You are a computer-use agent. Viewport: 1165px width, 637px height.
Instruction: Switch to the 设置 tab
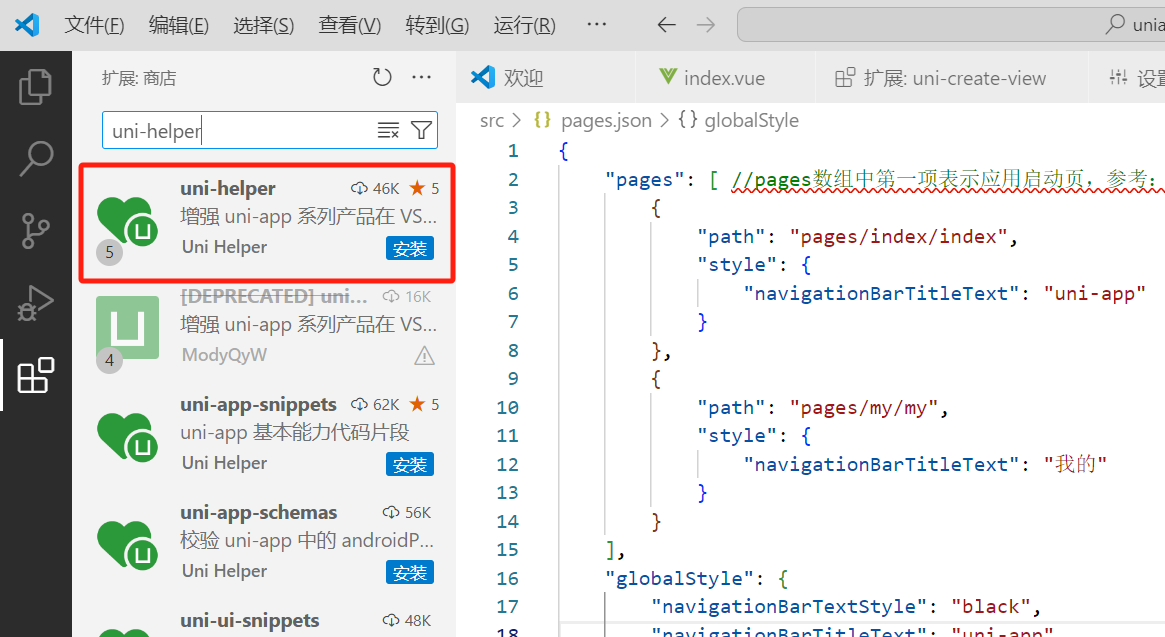(1126, 77)
